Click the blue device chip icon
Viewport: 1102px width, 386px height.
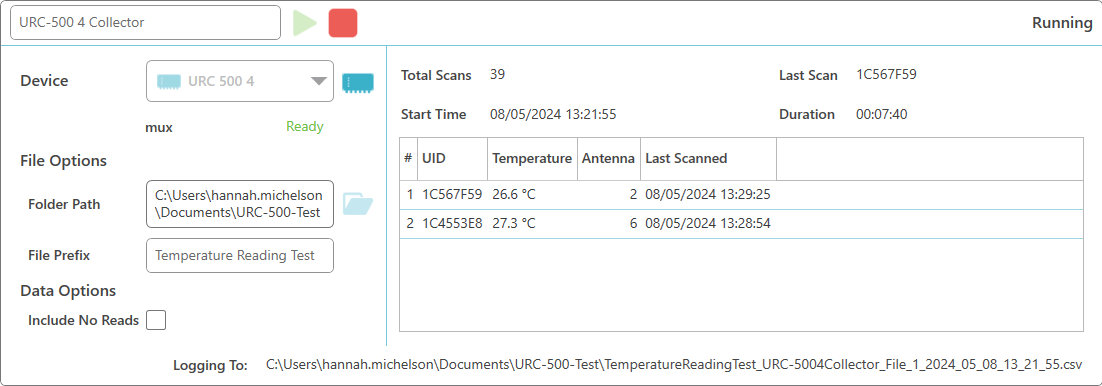click(358, 82)
